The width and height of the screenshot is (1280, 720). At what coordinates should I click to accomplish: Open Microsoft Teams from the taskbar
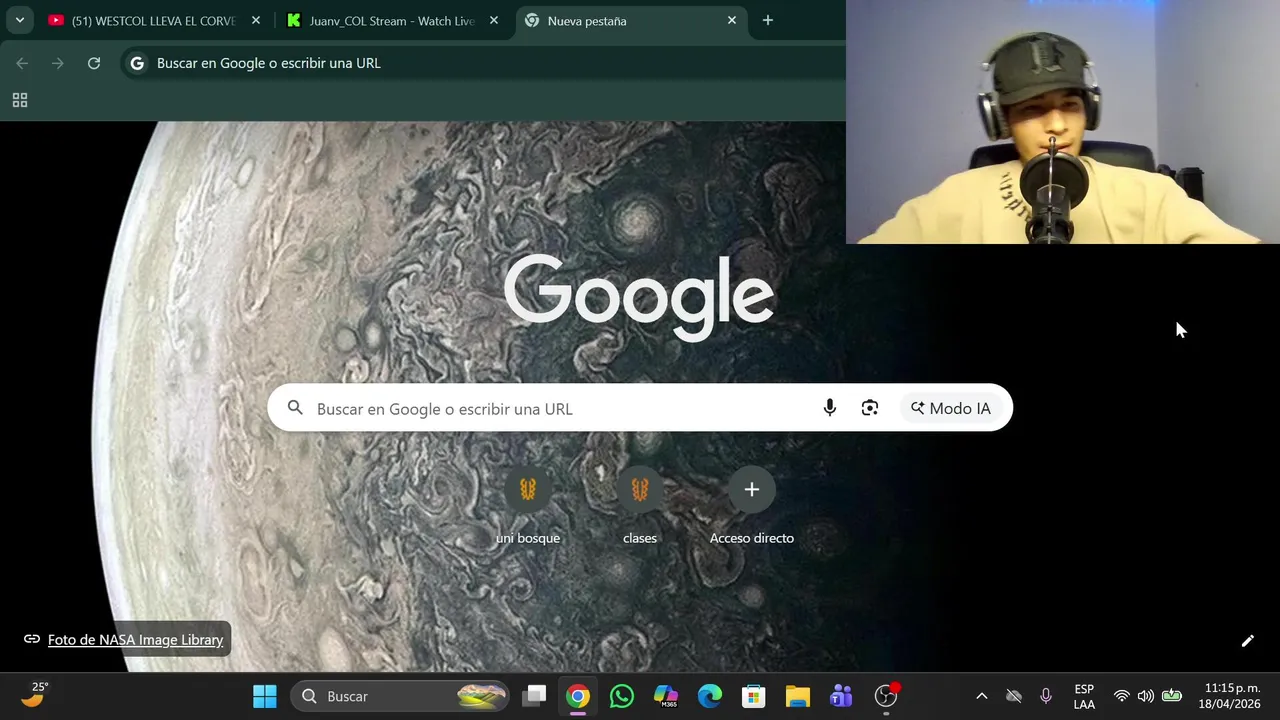click(842, 696)
